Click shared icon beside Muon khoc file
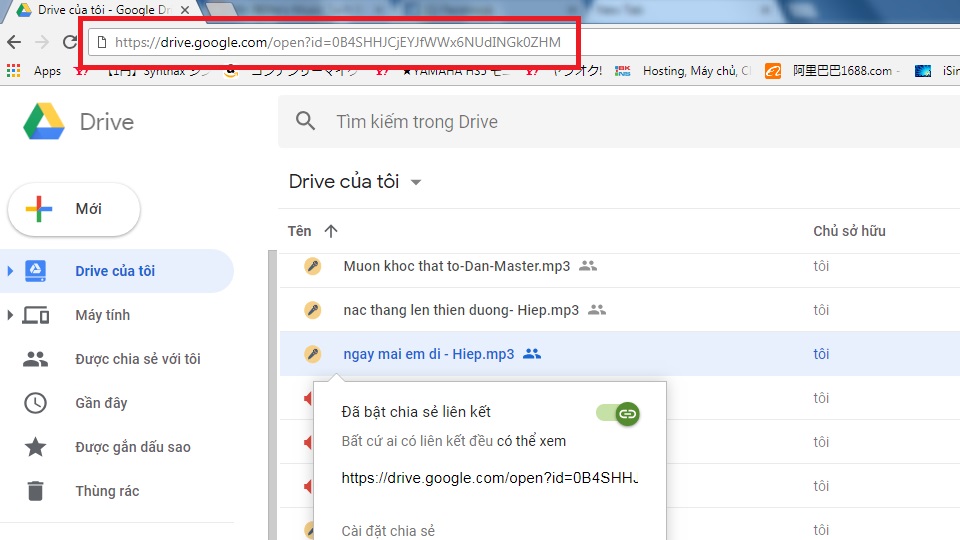The height and width of the screenshot is (540, 960). (x=588, y=266)
